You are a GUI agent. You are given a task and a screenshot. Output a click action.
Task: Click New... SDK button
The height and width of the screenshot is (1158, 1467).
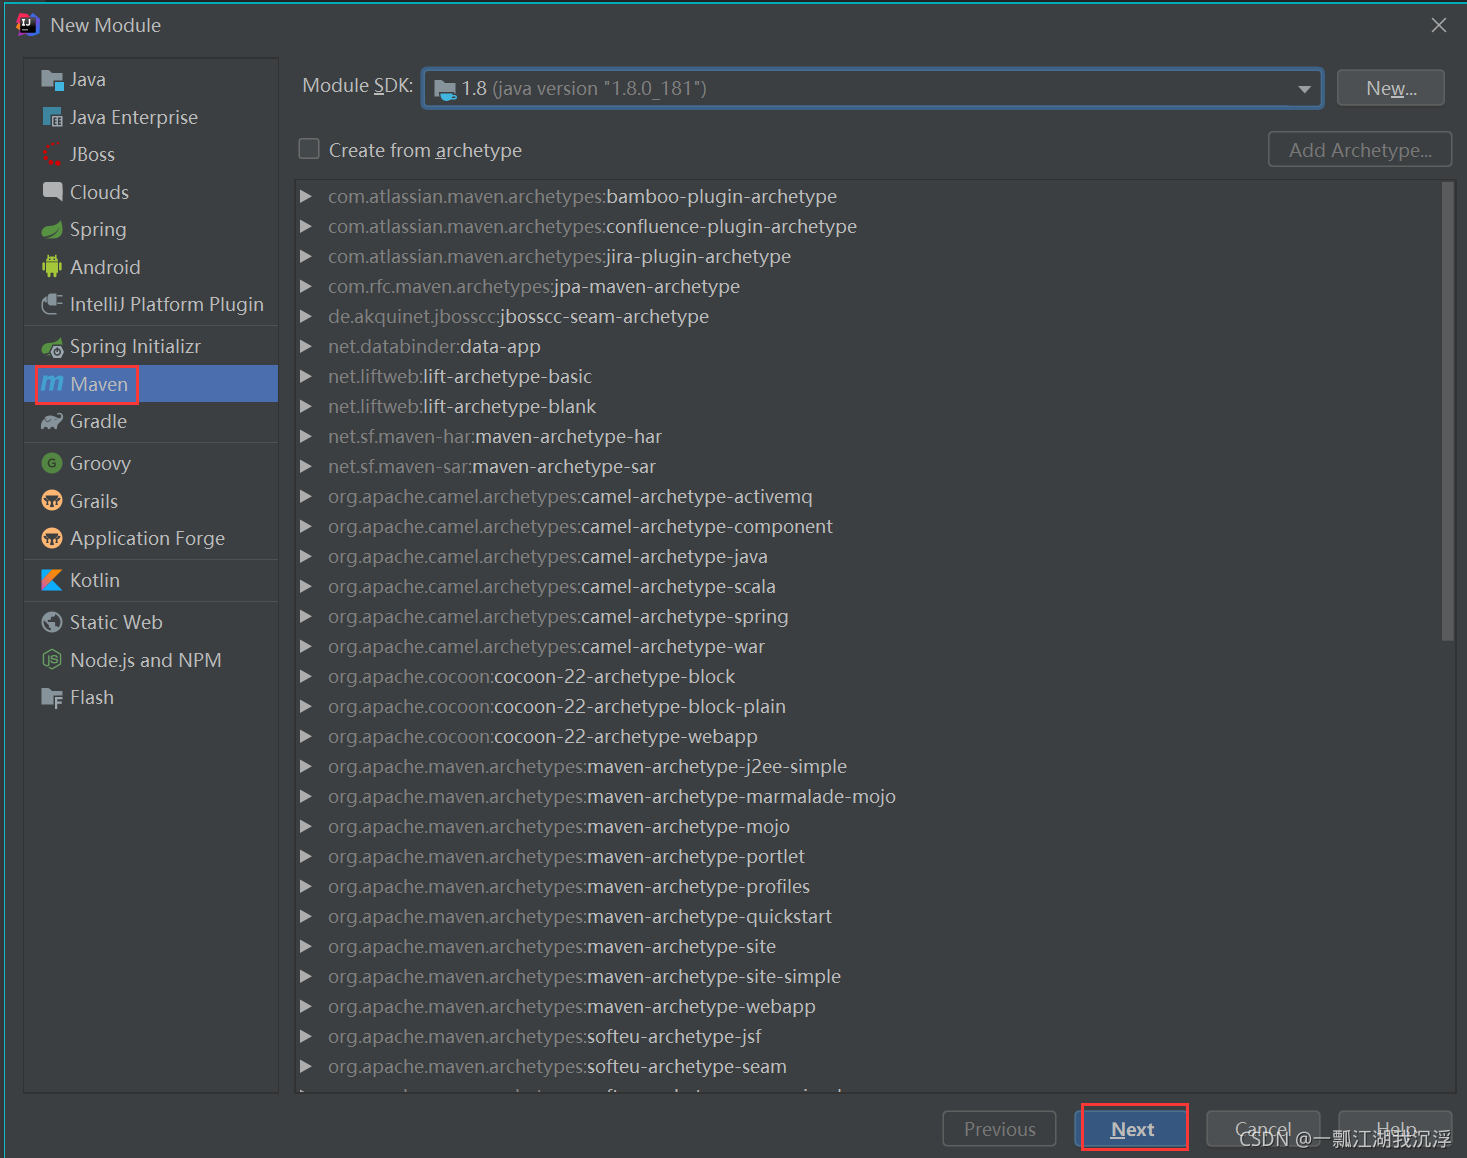coord(1390,88)
